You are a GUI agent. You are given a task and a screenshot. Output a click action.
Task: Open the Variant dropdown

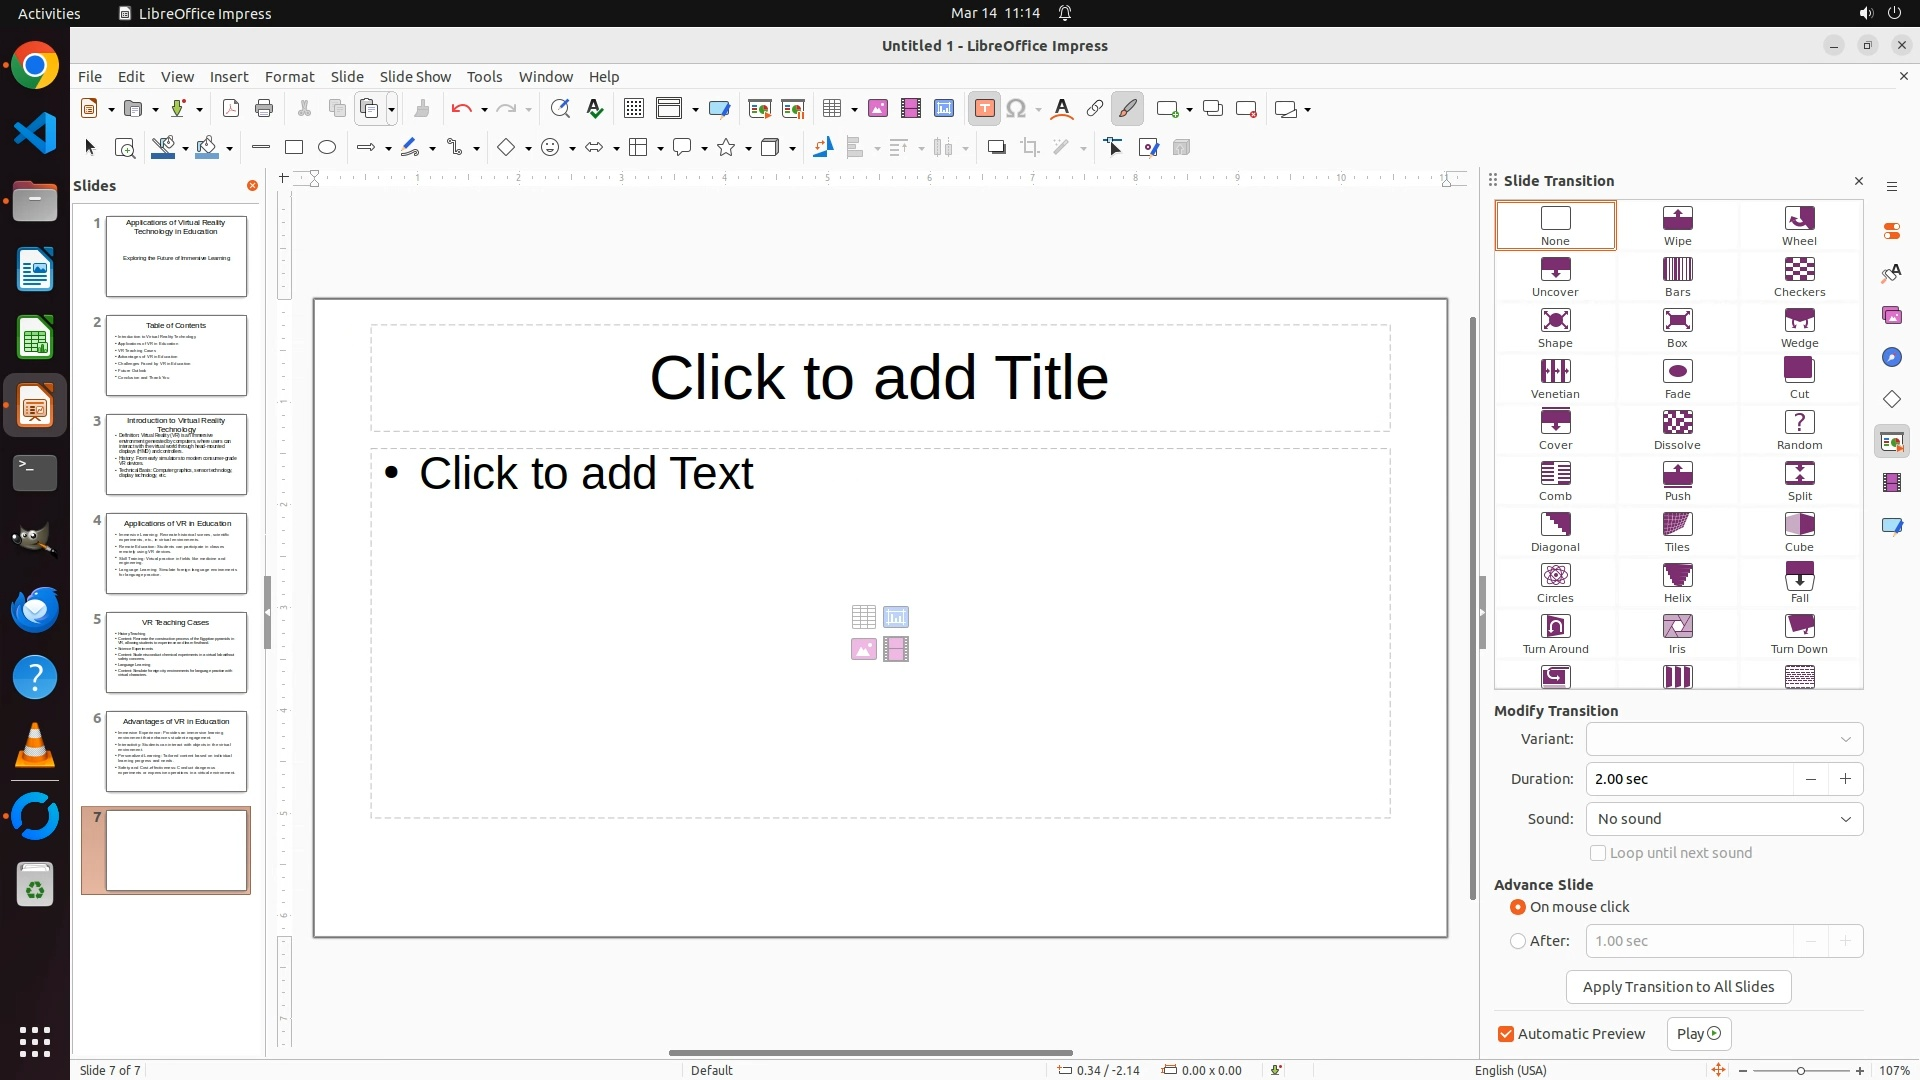coord(1724,739)
